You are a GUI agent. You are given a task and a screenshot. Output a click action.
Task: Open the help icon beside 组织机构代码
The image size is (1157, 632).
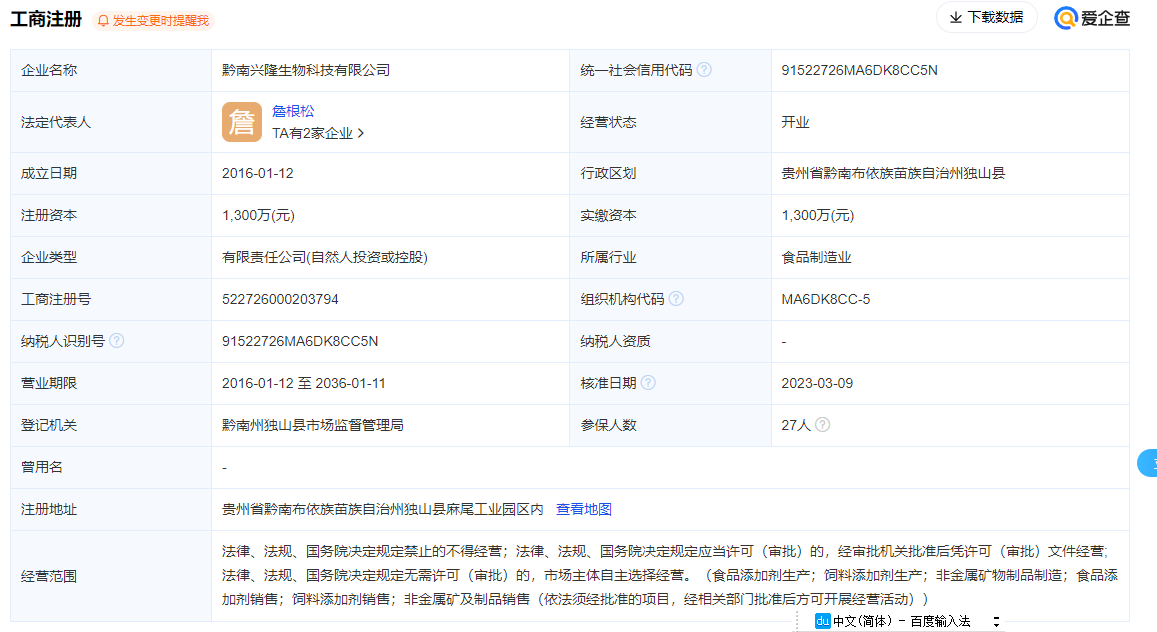676,299
